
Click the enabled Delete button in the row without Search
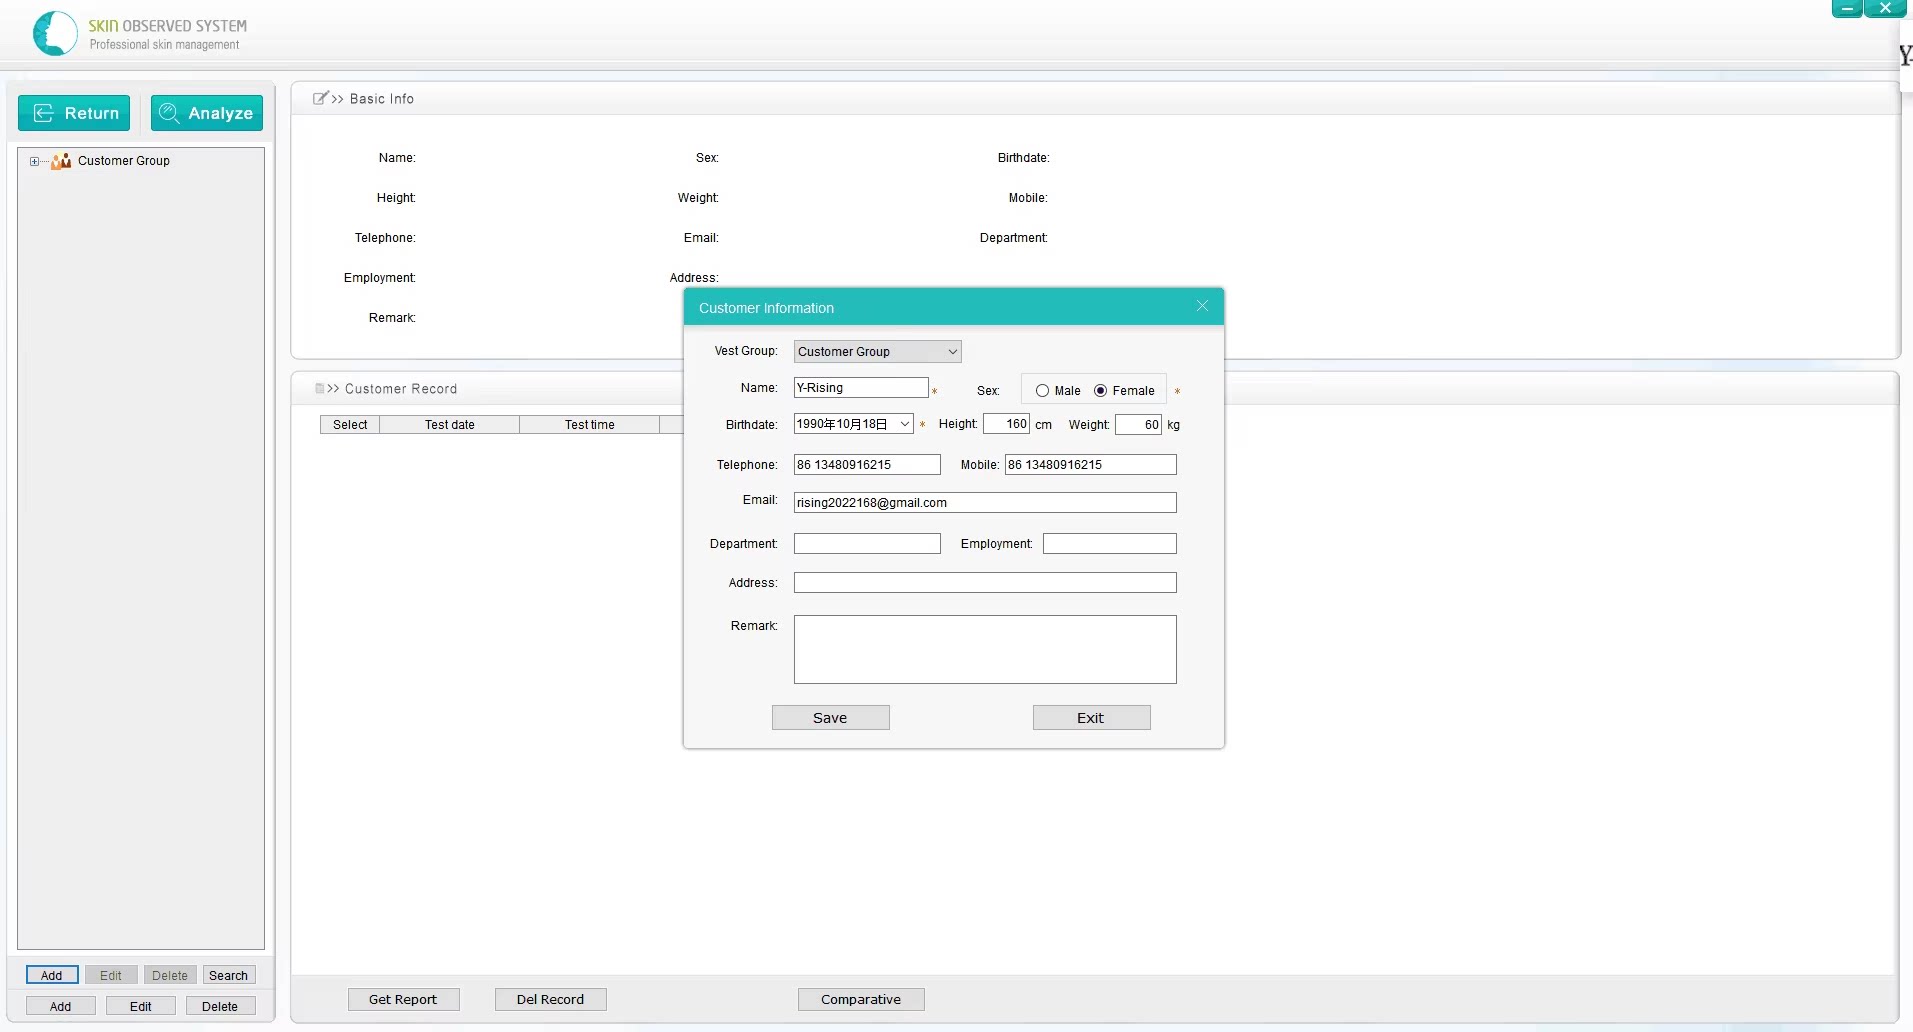[x=220, y=1006]
